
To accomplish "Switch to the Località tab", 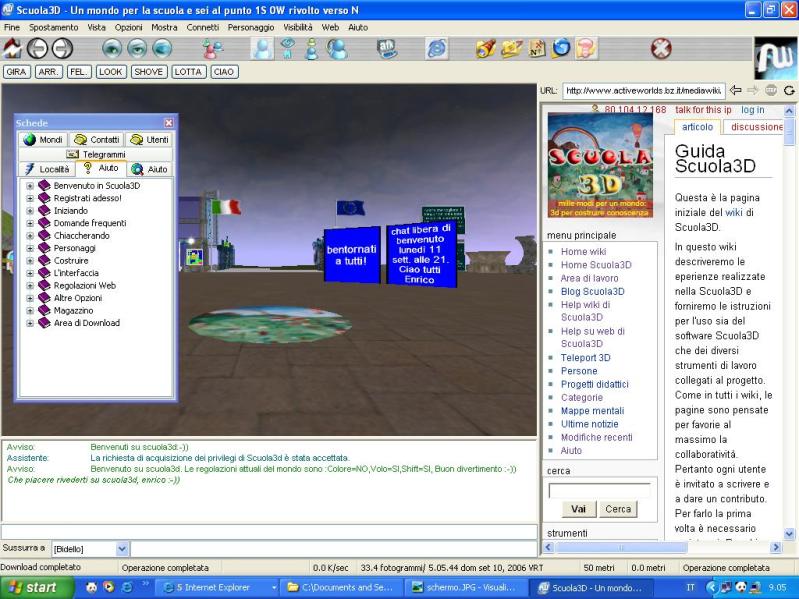I will pyautogui.click(x=47, y=169).
